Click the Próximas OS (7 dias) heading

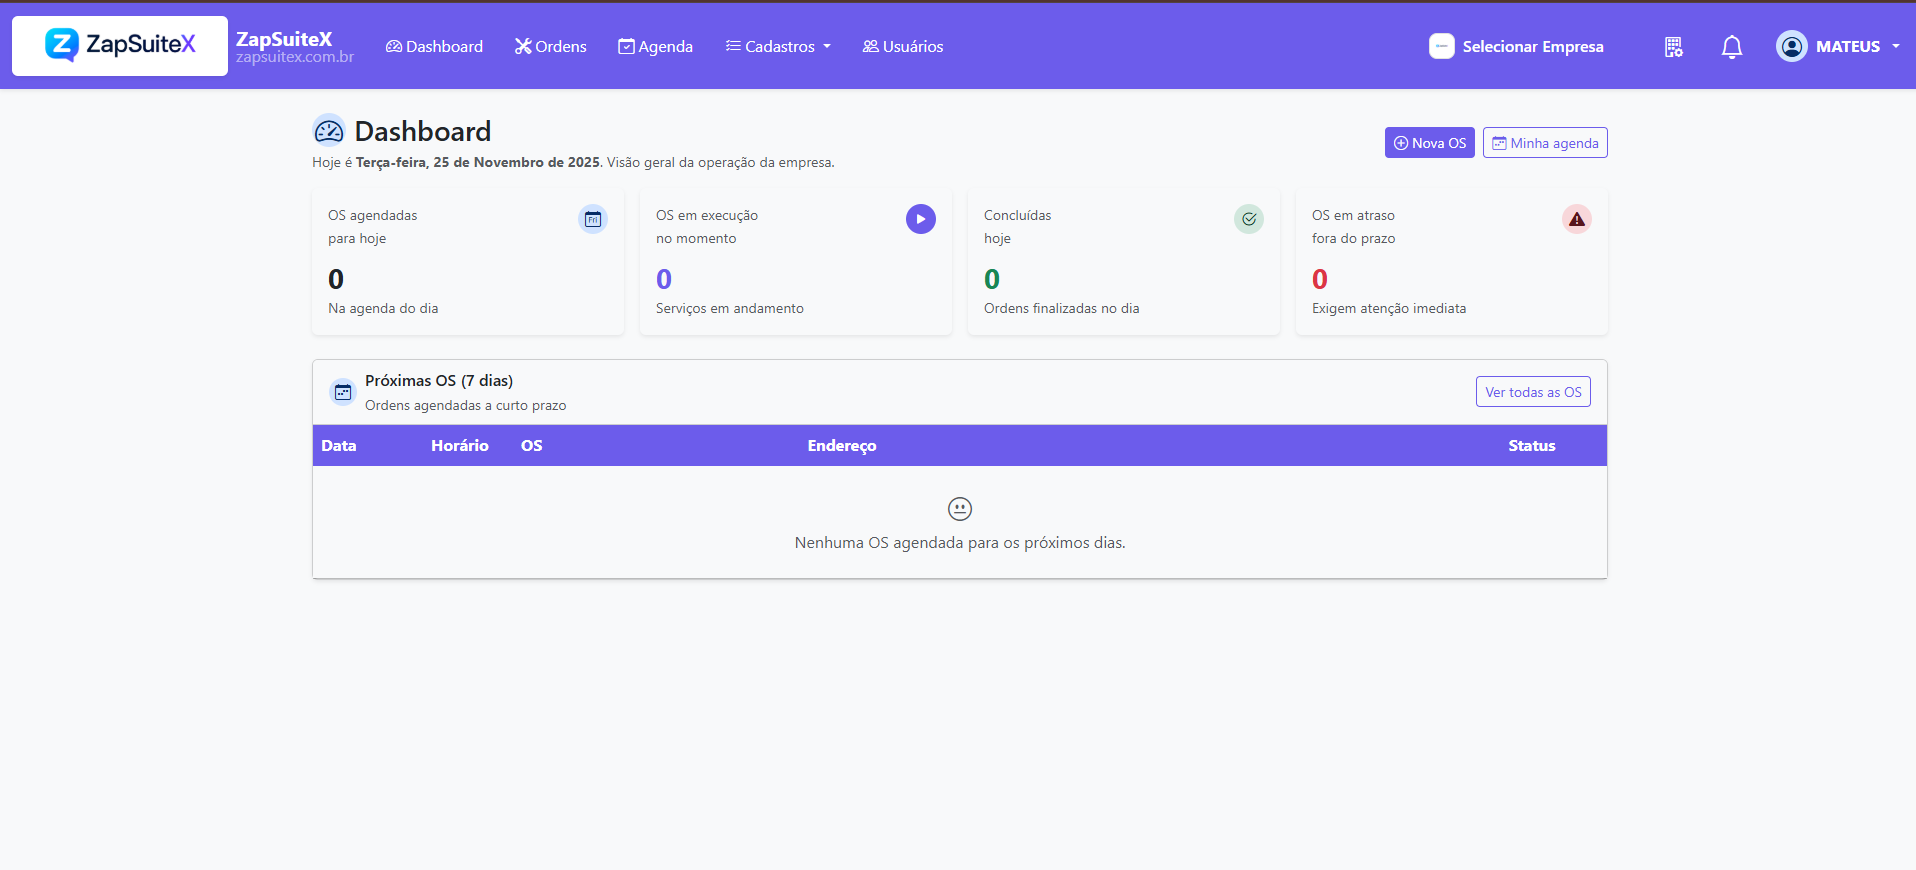coord(439,381)
